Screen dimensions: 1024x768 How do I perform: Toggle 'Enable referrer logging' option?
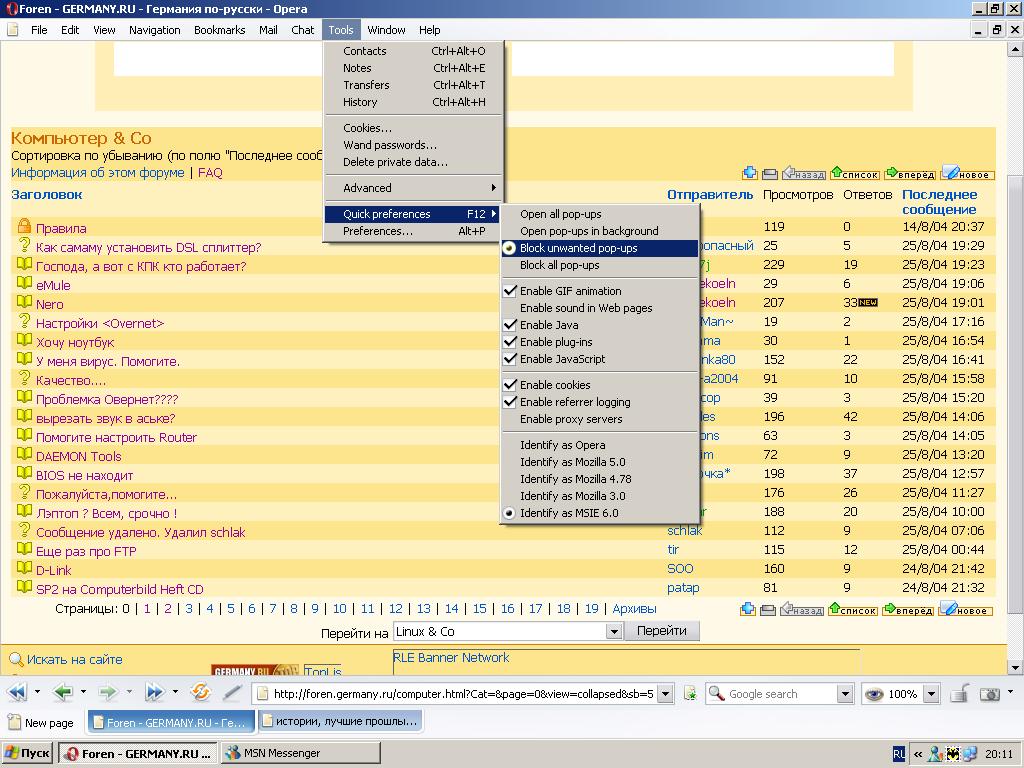(600, 402)
